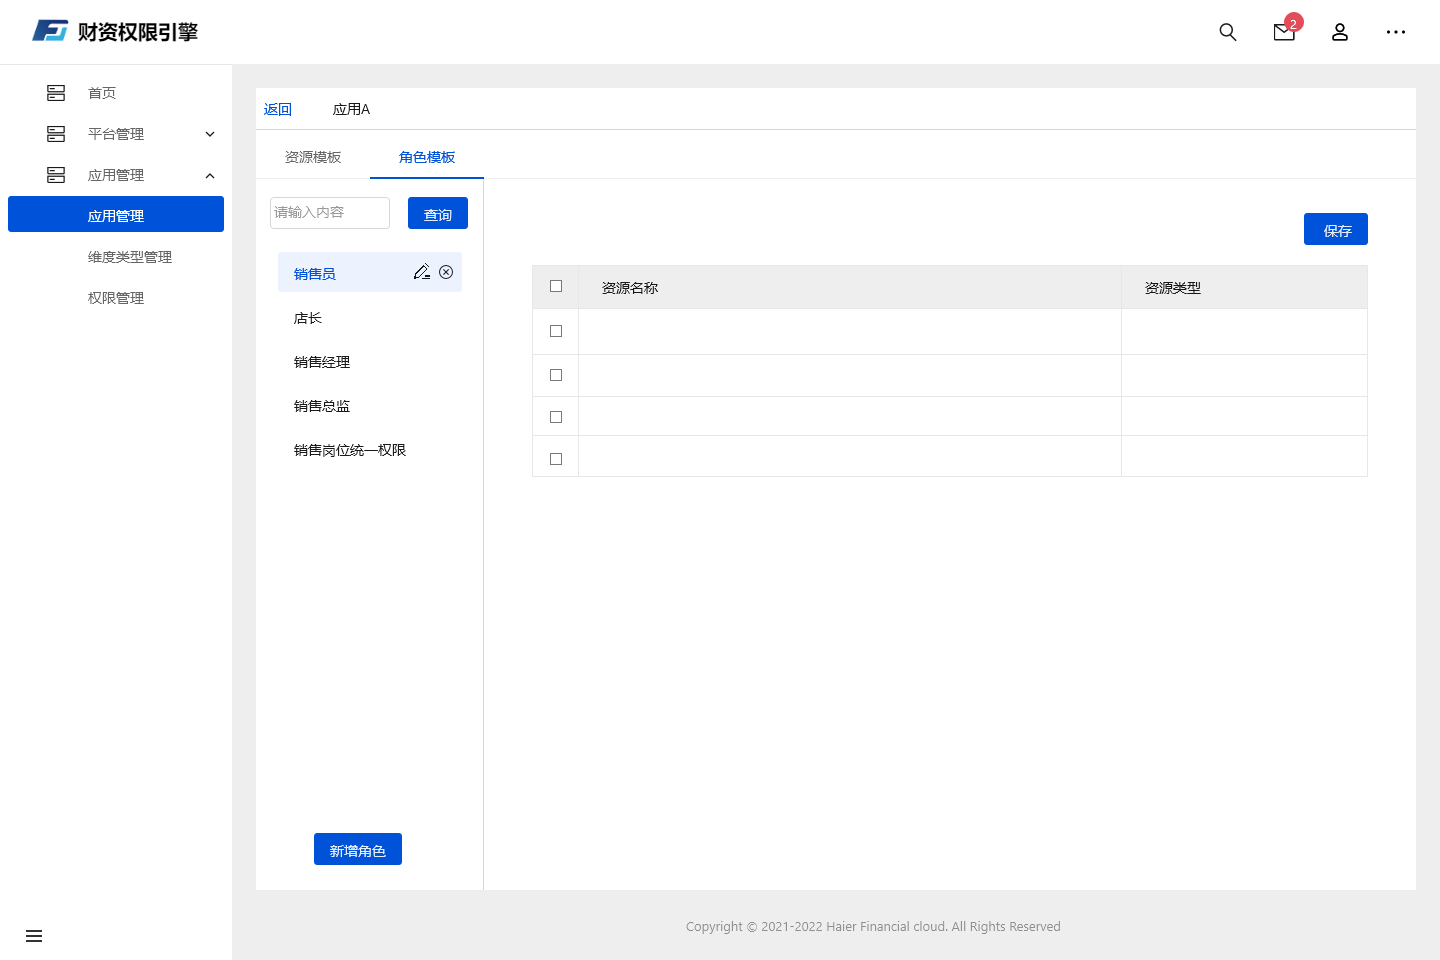Check the select-all checkbox in table header
Image resolution: width=1440 pixels, height=960 pixels.
coord(556,286)
